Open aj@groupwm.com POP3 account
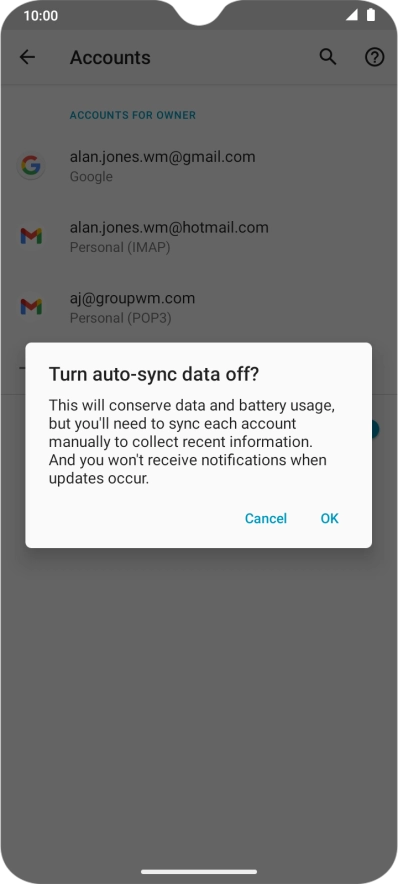Viewport: 398px width, 884px height. 199,307
